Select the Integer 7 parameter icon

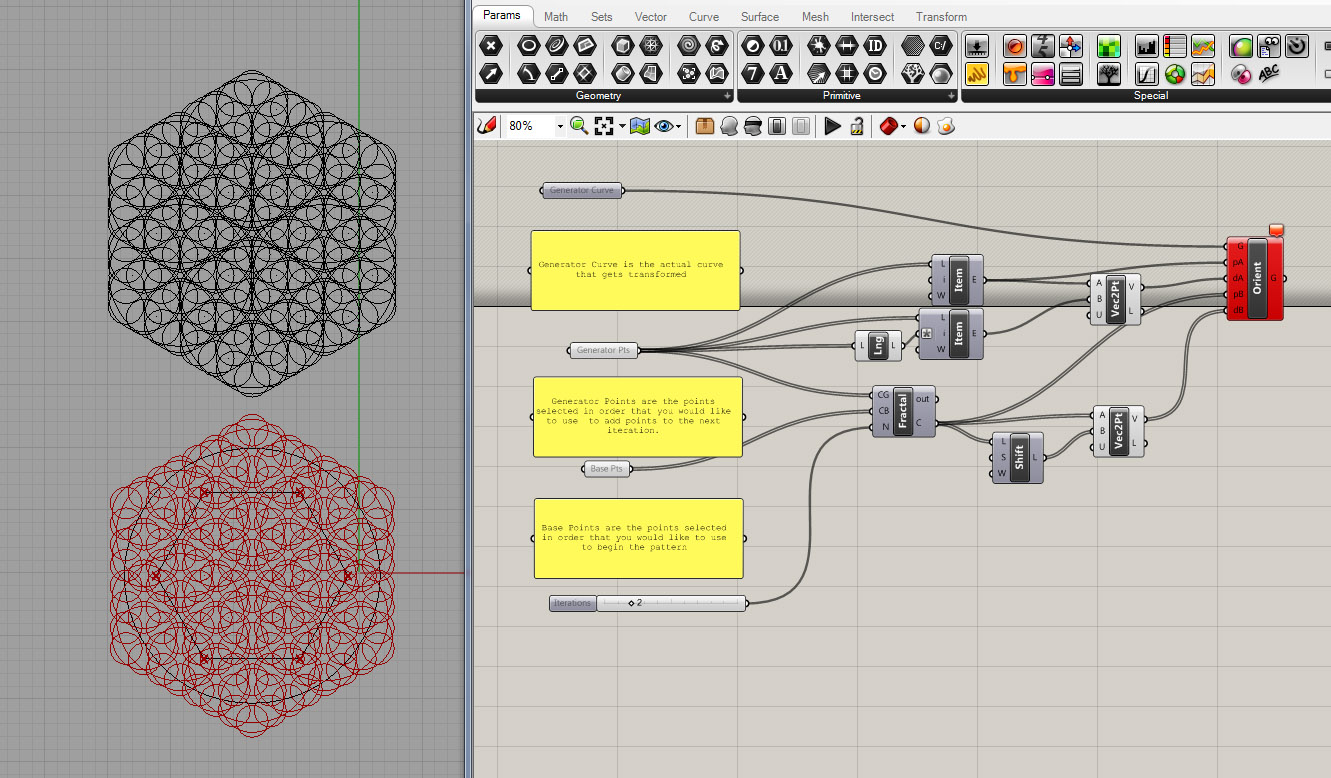pyautogui.click(x=752, y=73)
